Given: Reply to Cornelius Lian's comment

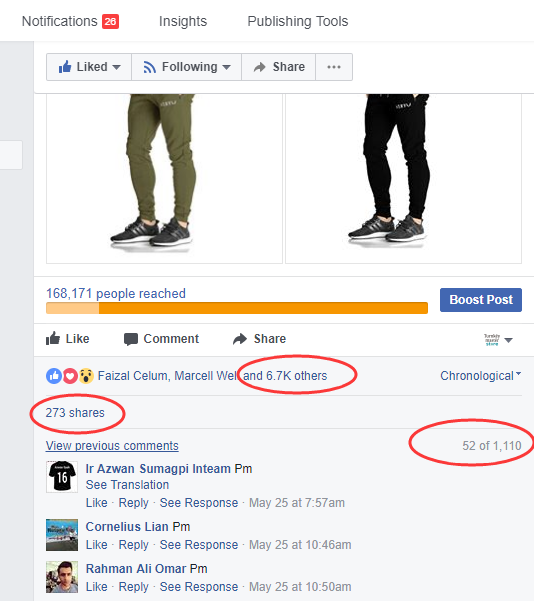Looking at the screenshot, I should 133,545.
